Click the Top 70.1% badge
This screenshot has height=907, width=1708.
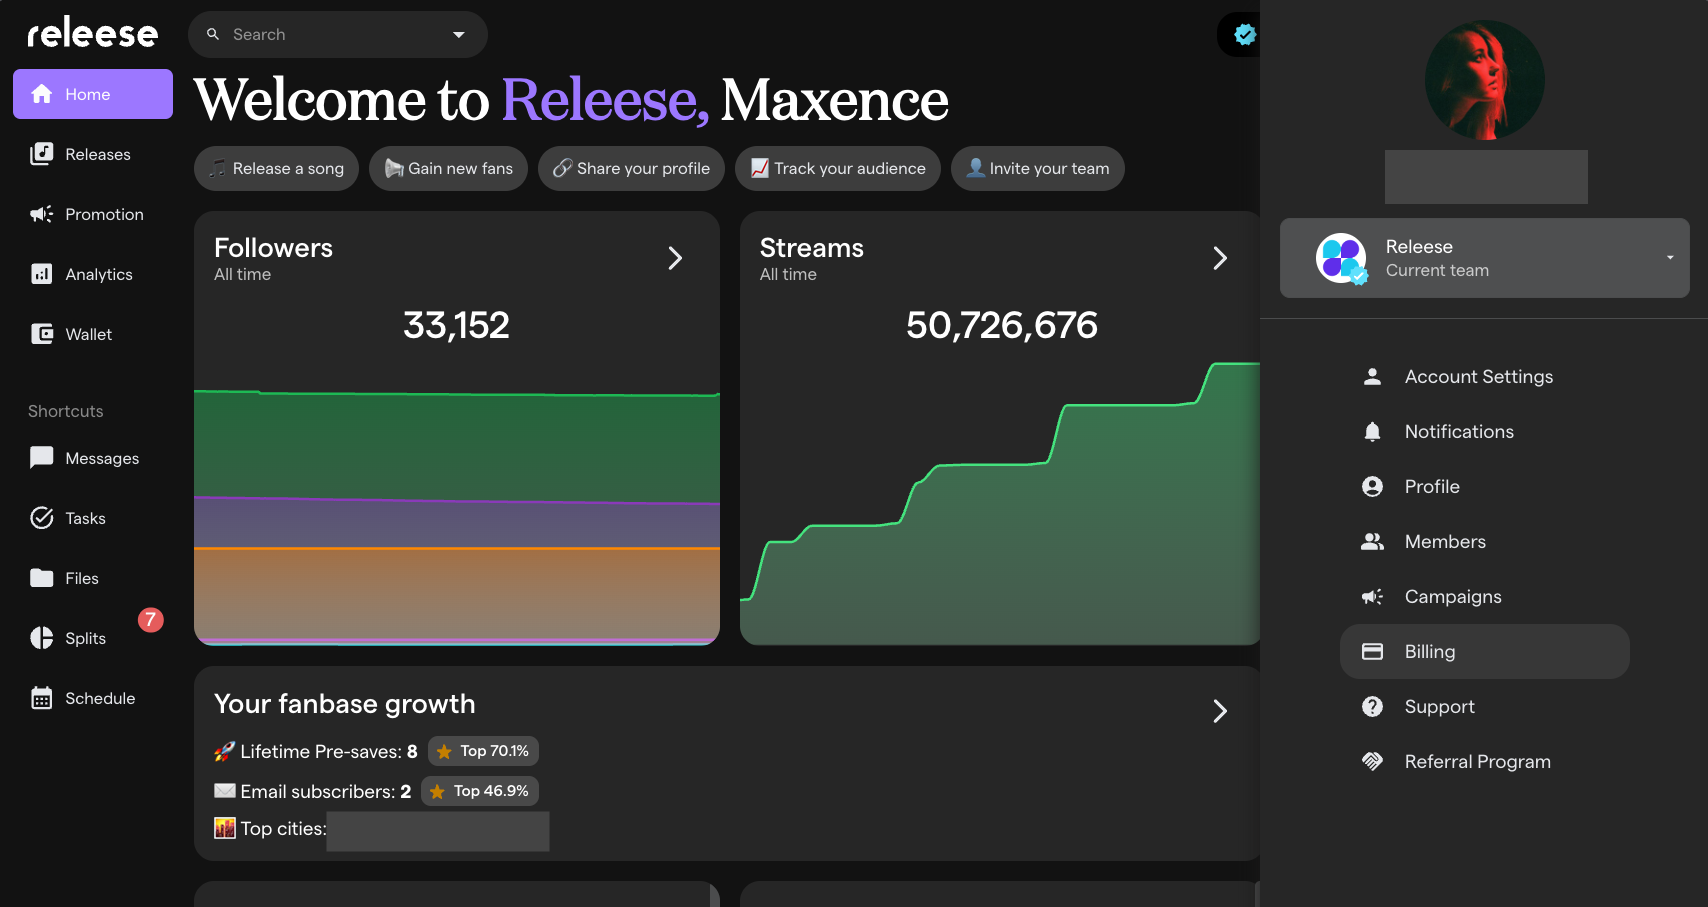point(484,751)
